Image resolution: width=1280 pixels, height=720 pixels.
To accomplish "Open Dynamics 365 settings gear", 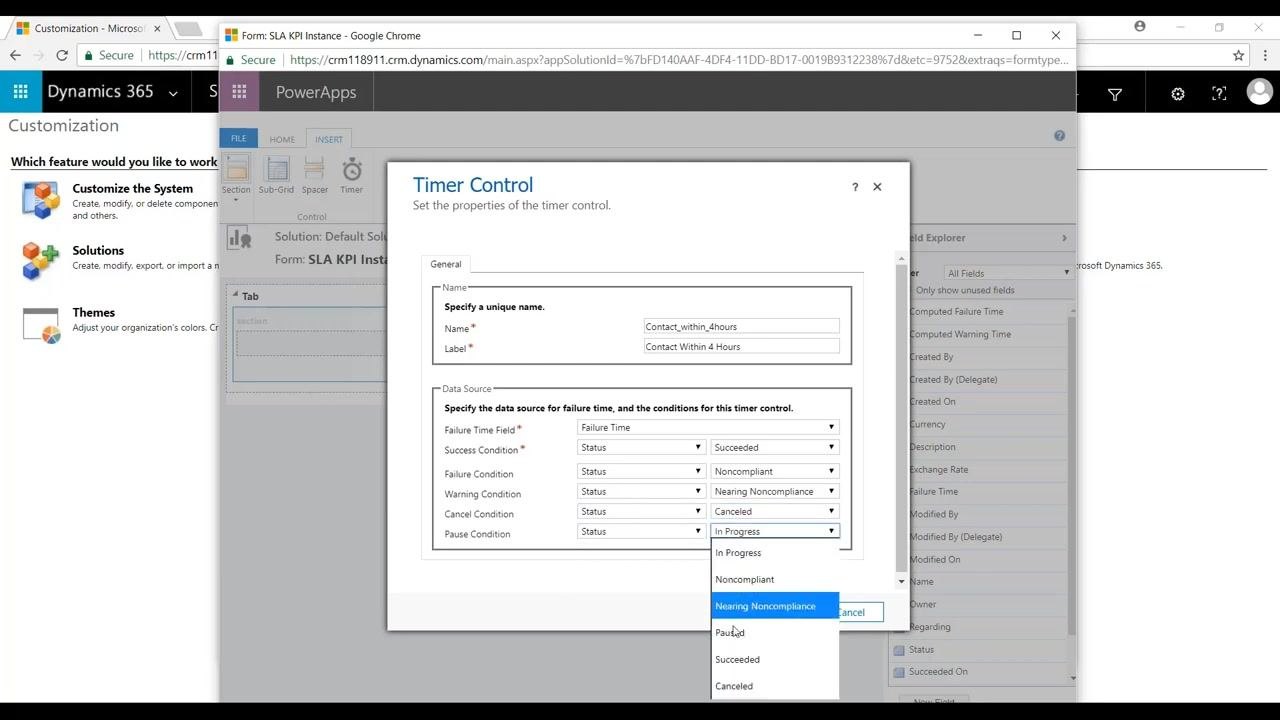I will [1178, 94].
